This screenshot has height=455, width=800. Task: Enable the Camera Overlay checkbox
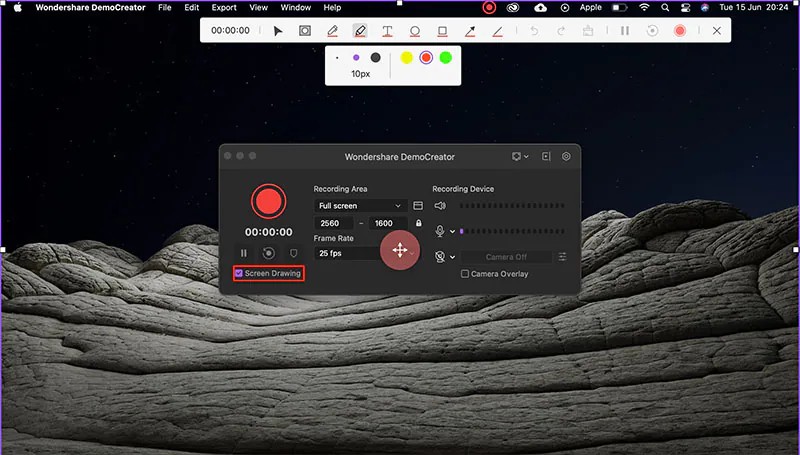tap(465, 274)
